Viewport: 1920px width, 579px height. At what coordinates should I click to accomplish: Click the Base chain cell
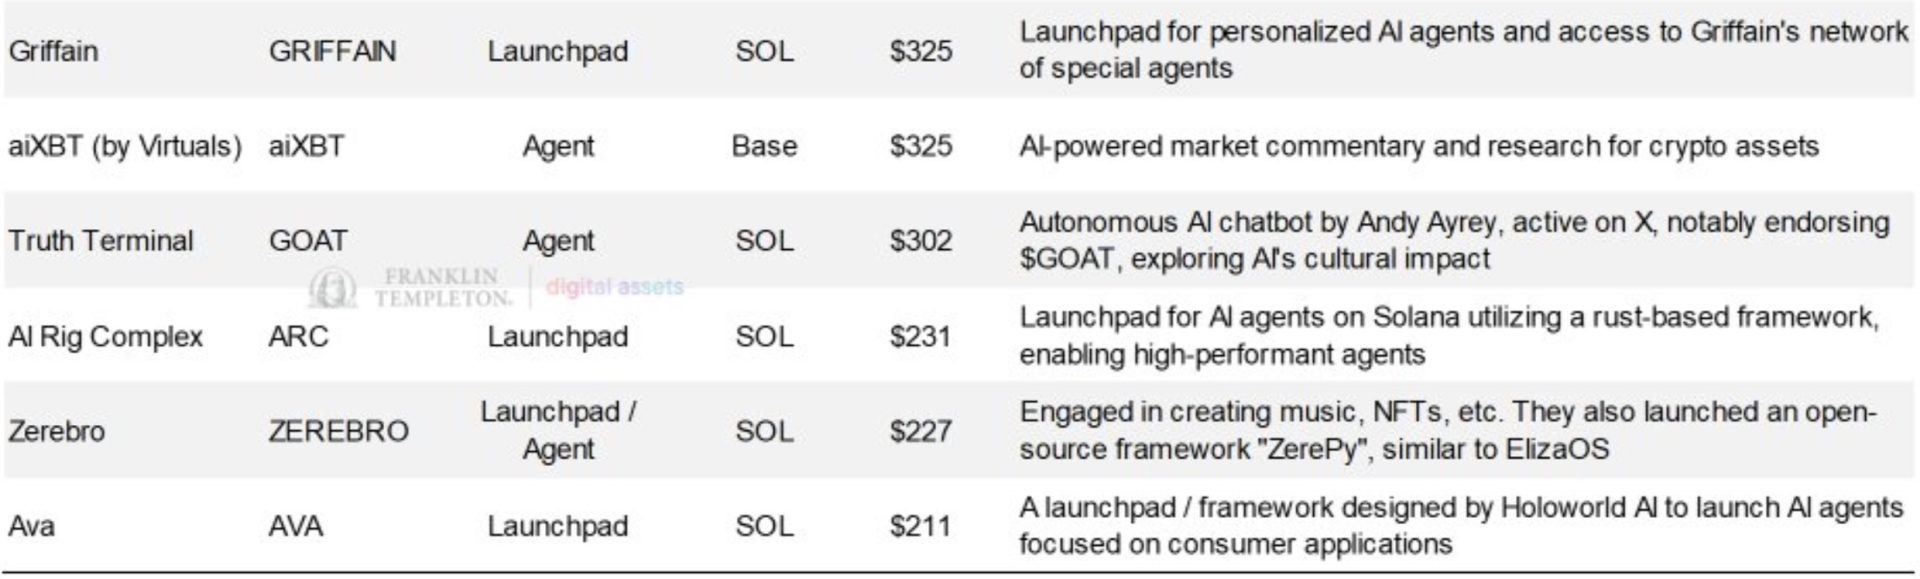[764, 146]
